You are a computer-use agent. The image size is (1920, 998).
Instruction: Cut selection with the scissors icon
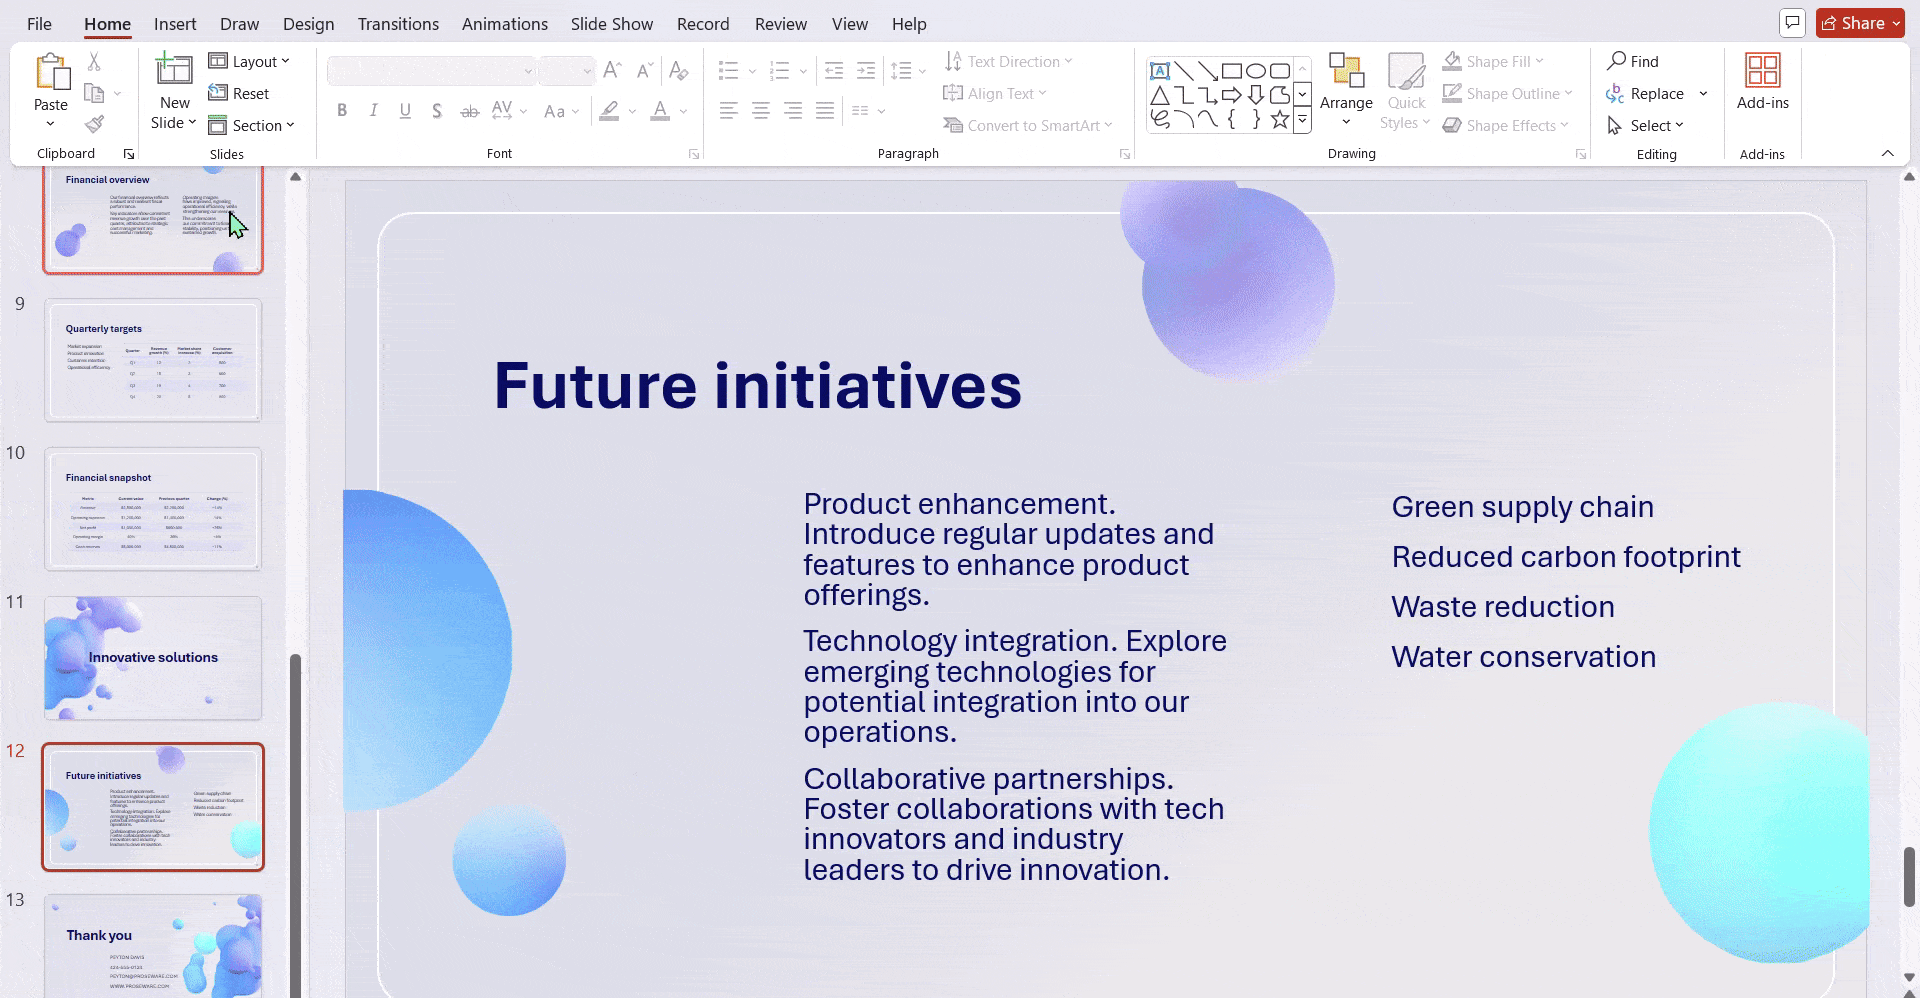(x=94, y=61)
